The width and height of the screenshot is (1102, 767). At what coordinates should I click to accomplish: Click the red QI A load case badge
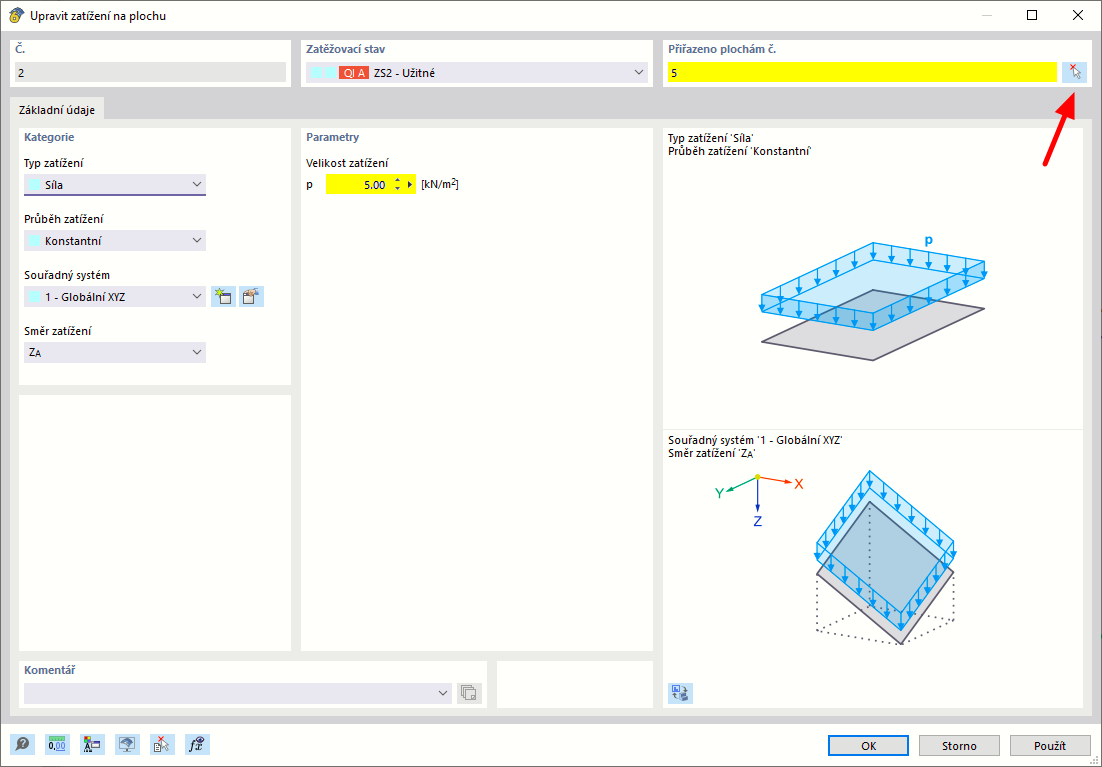point(354,72)
